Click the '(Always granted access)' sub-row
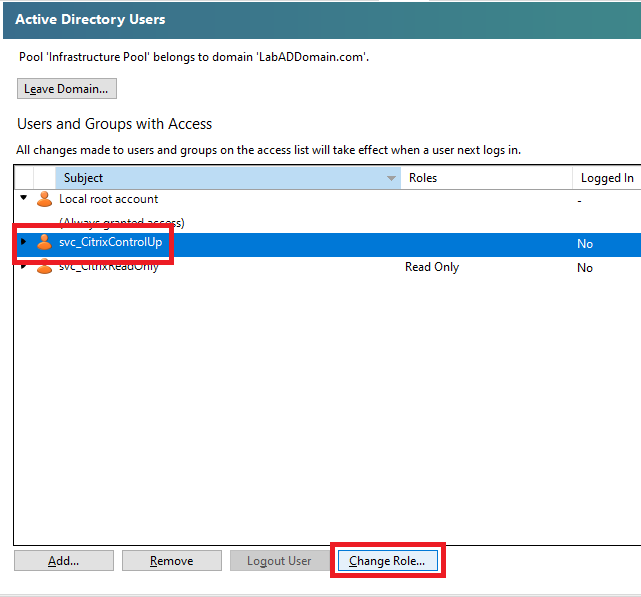641x597 pixels. 121,222
